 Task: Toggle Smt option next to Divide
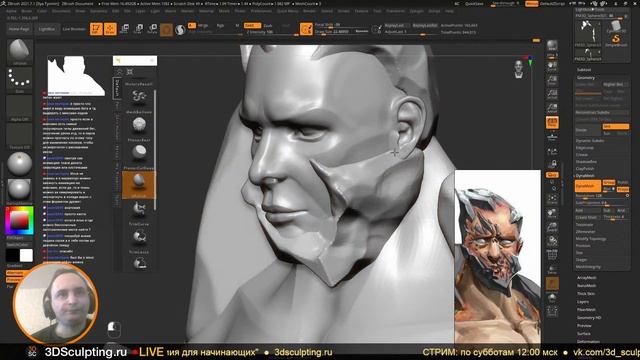615,127
